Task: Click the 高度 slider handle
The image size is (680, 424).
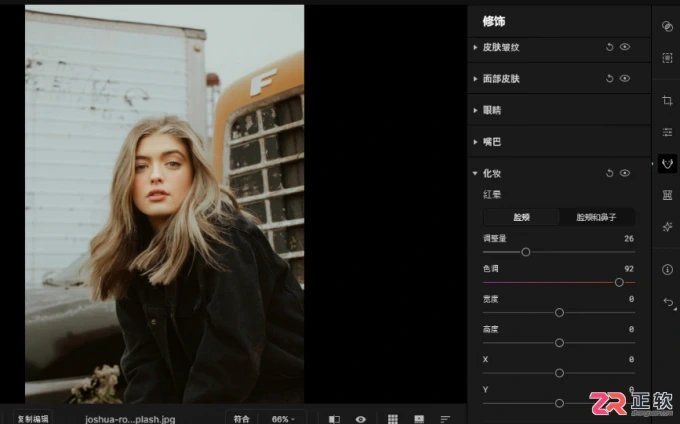Action: click(559, 343)
